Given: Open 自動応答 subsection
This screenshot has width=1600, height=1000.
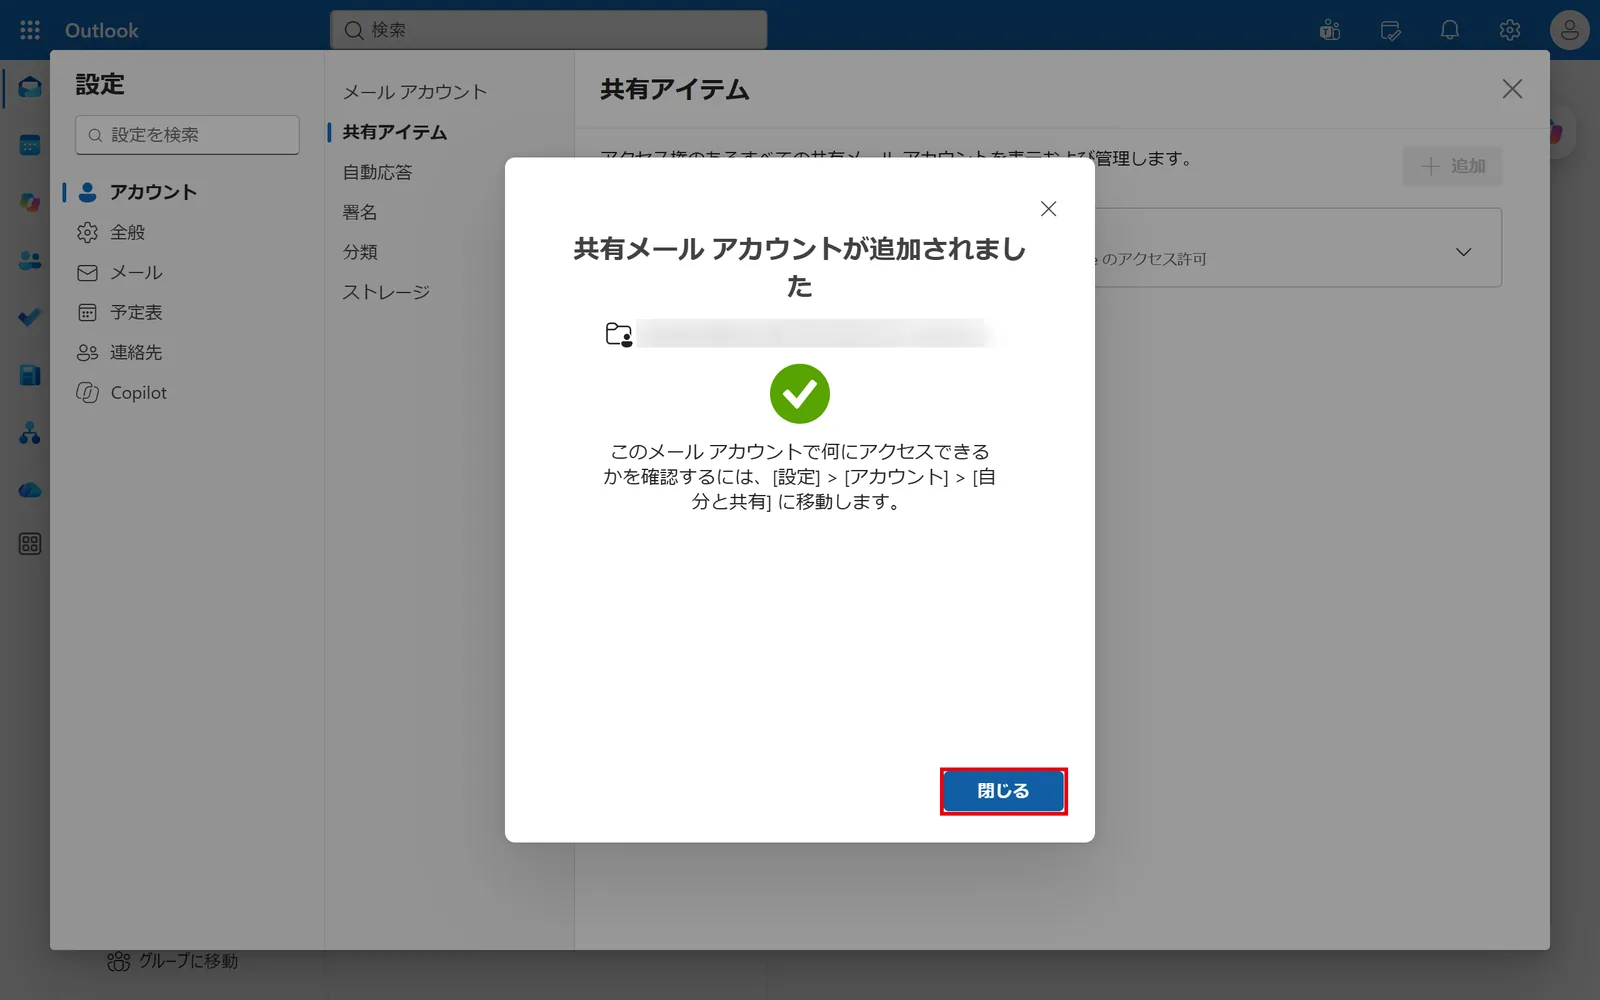Looking at the screenshot, I should [x=377, y=172].
